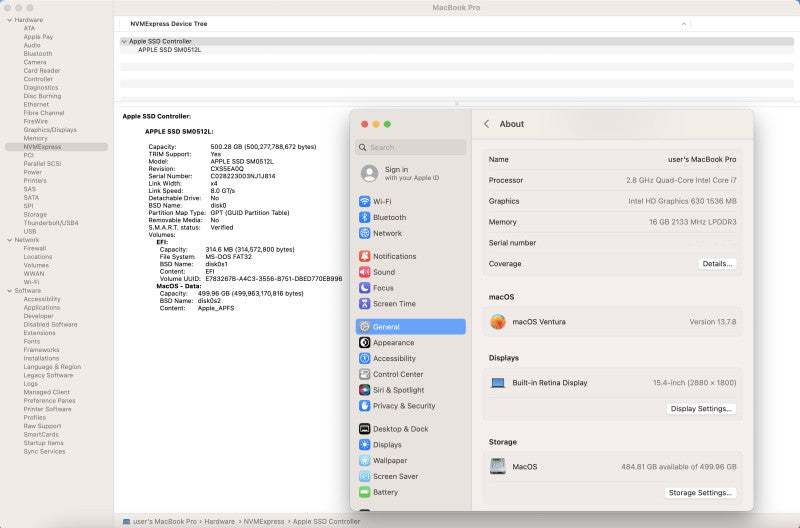Click the user avatar beside Sign in
This screenshot has height=528, width=800.
[369, 173]
